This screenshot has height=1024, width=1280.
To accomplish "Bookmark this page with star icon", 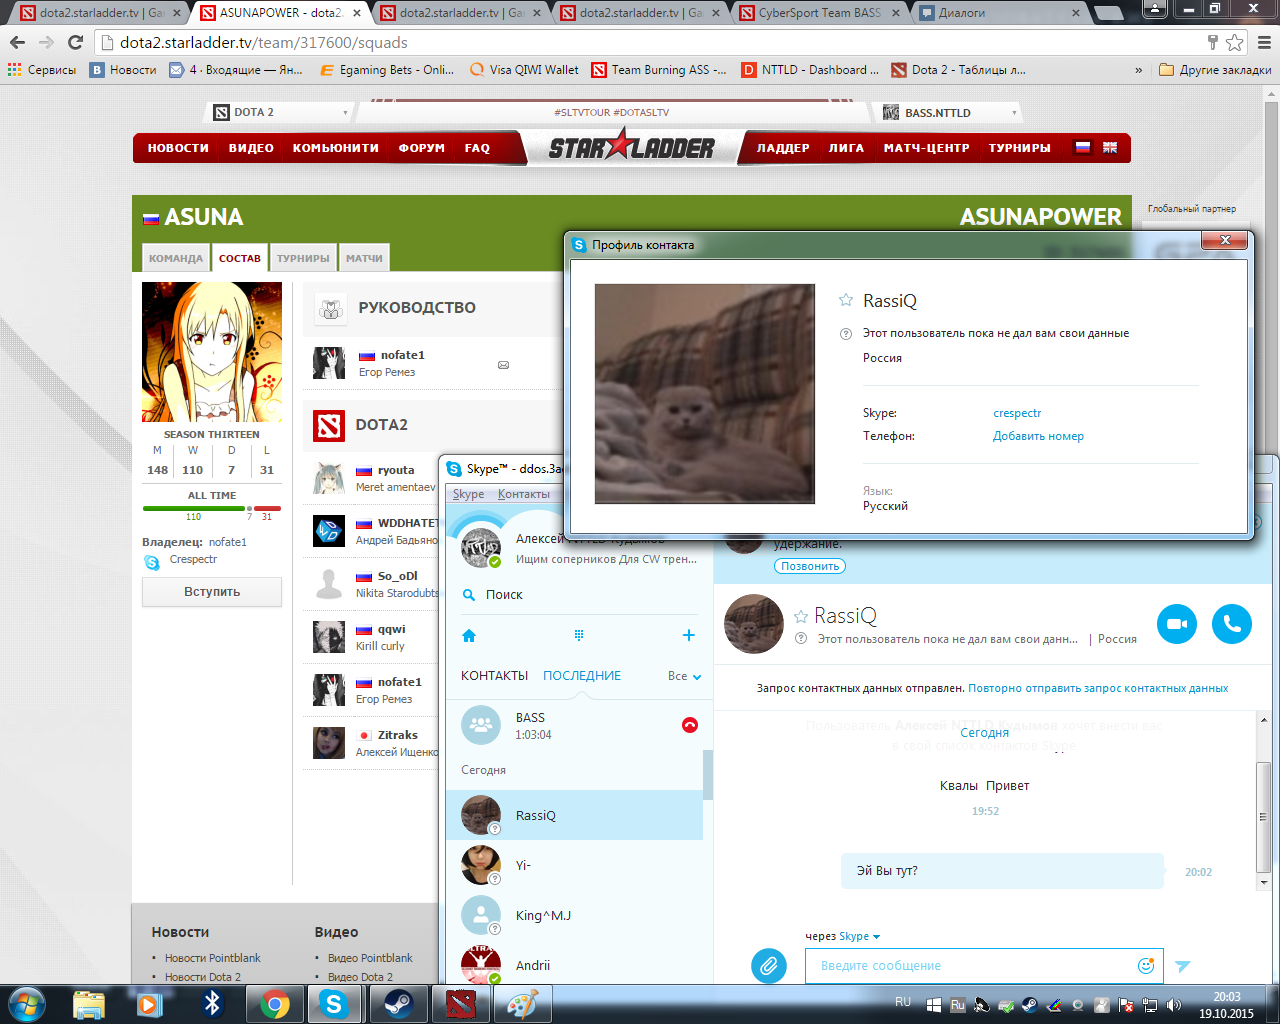I will (x=1235, y=43).
